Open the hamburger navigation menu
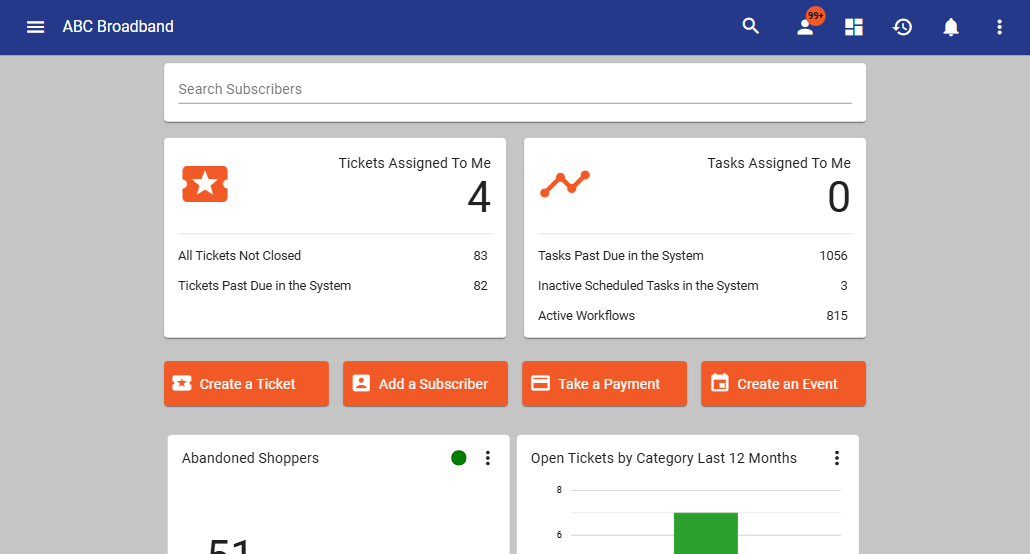1030x554 pixels. (35, 27)
